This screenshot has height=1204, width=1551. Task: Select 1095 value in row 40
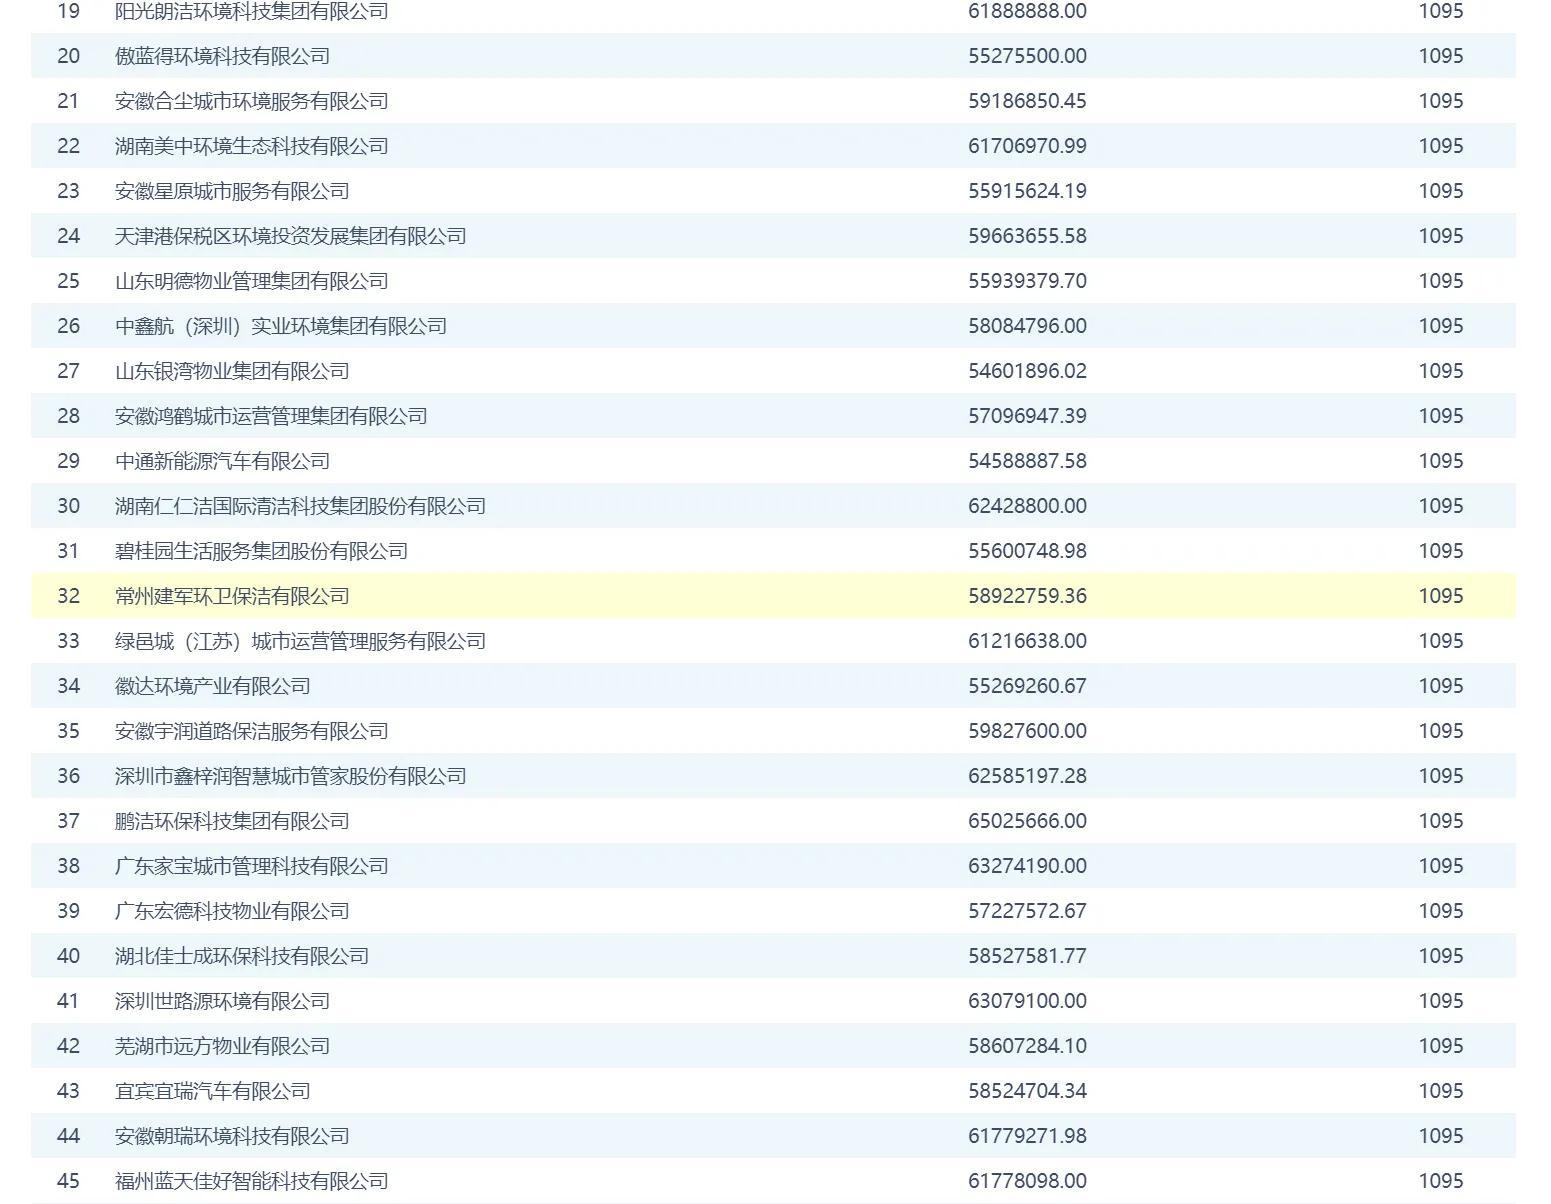1441,956
